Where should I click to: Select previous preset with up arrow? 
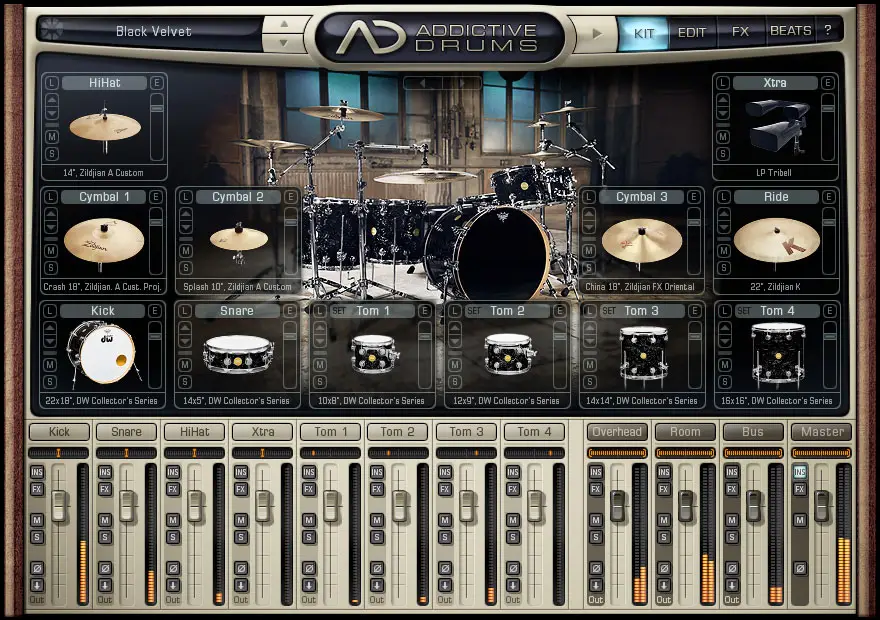point(284,24)
